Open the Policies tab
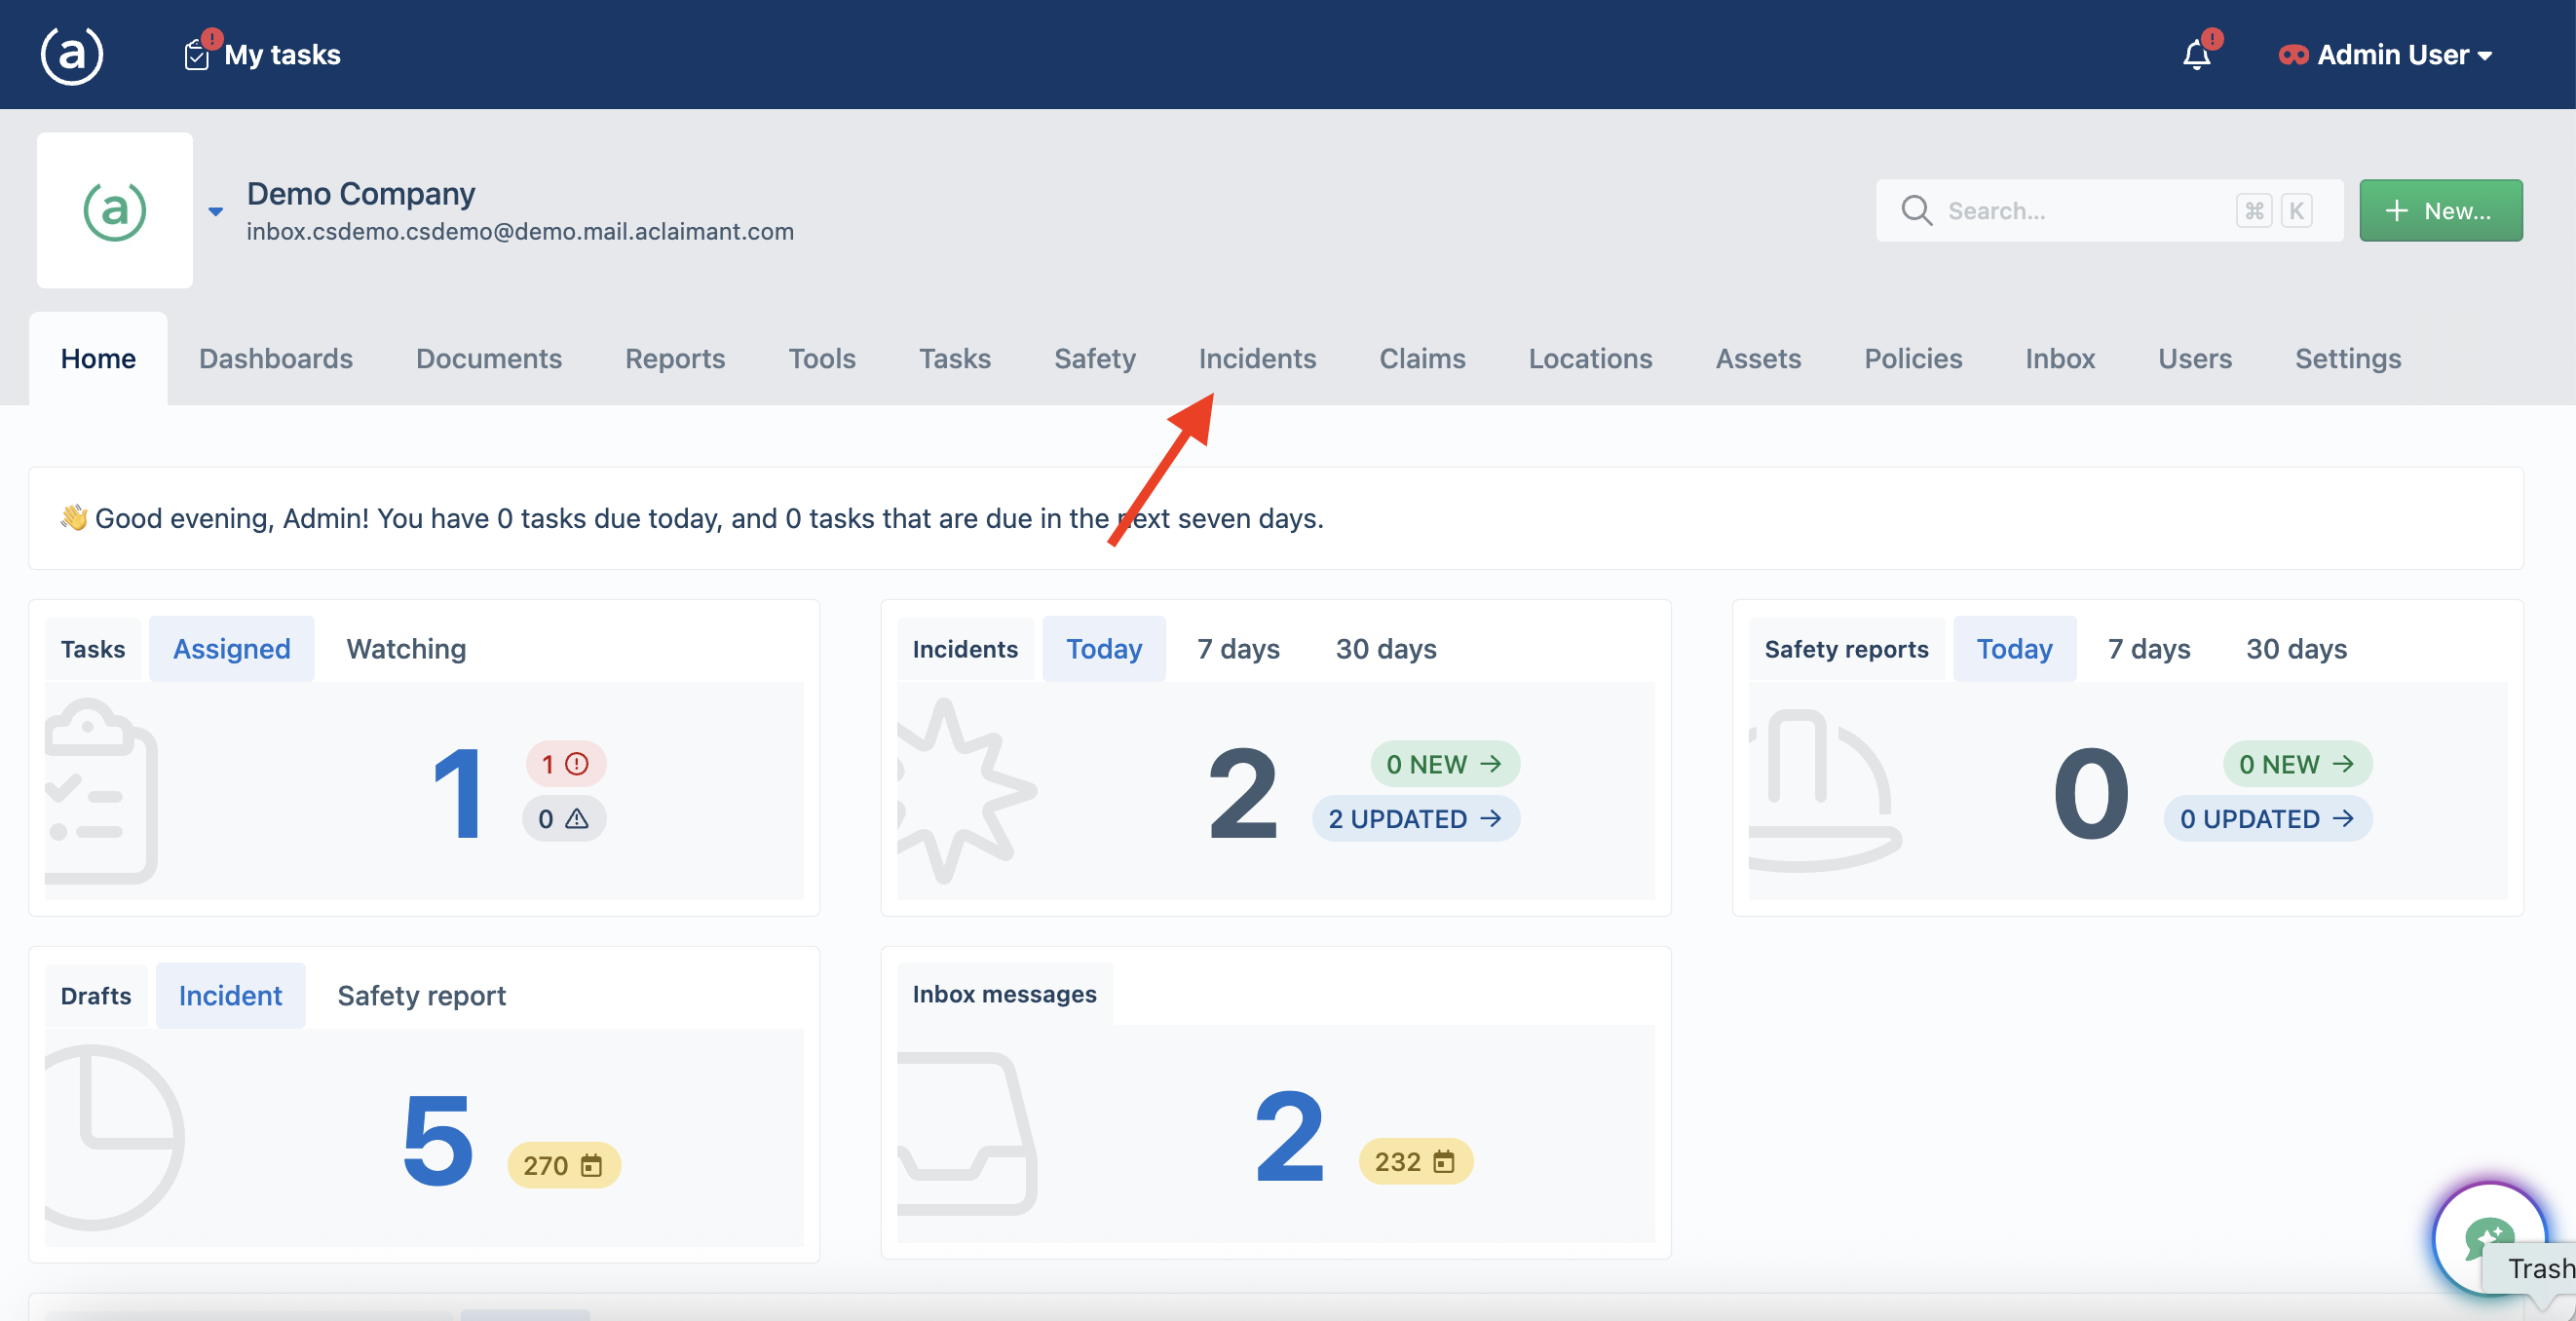Image resolution: width=2576 pixels, height=1321 pixels. point(1913,358)
